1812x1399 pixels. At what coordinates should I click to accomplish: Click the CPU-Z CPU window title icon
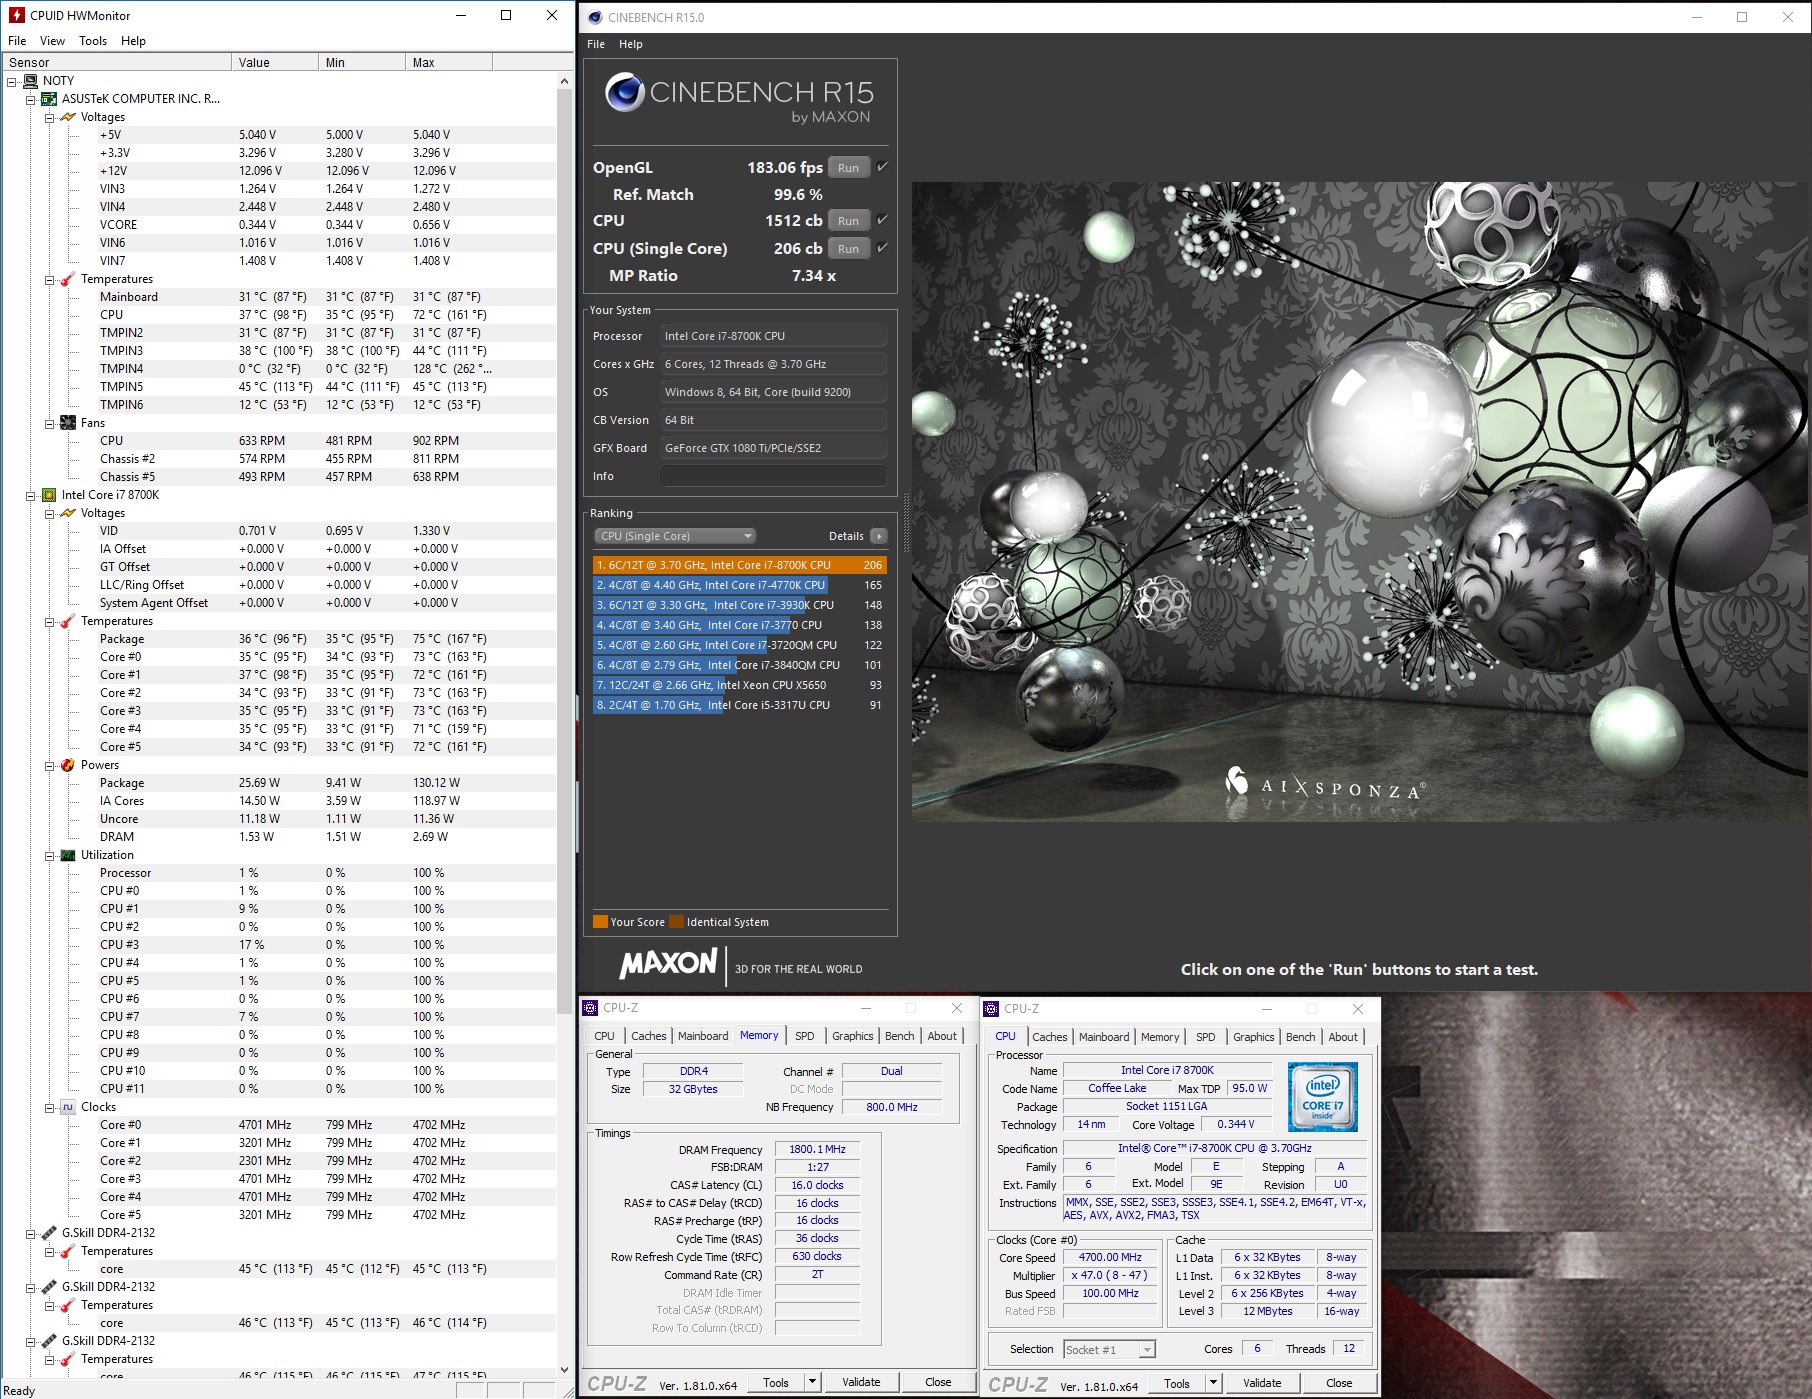(992, 1009)
